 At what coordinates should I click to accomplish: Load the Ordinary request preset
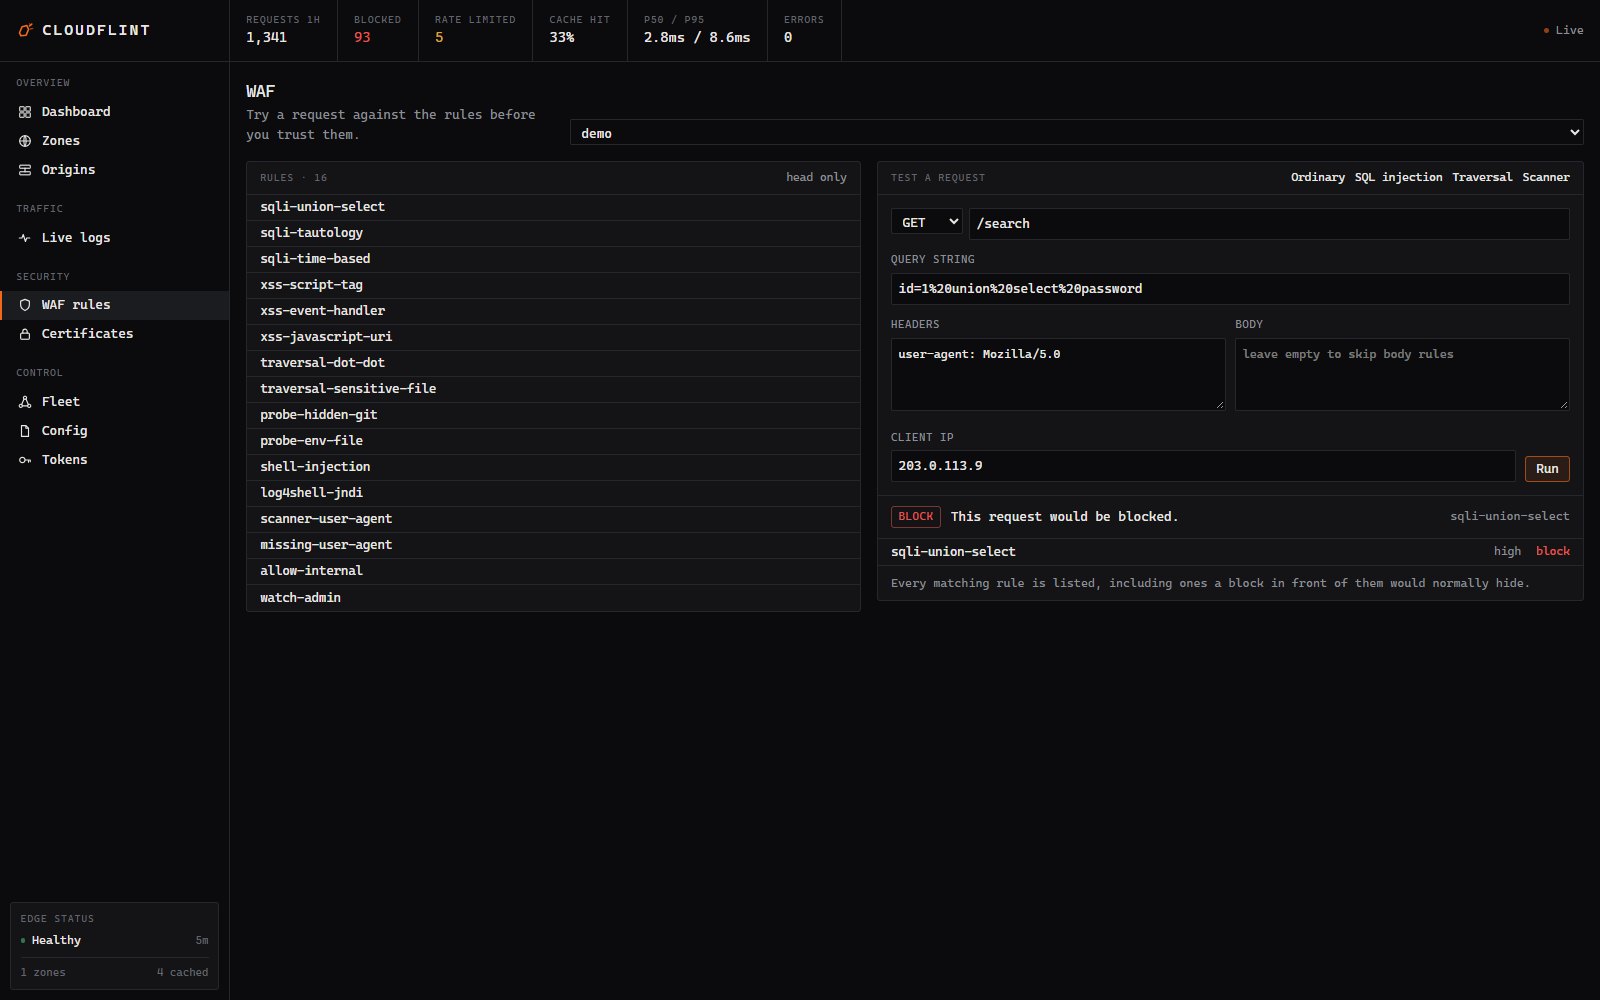pos(1317,177)
